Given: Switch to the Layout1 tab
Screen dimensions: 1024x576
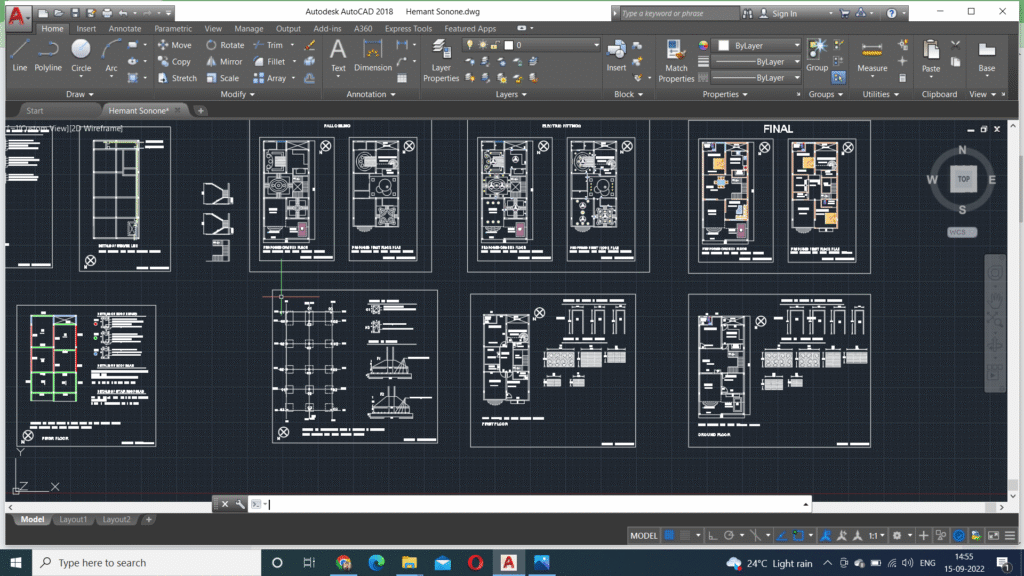Looking at the screenshot, I should pos(72,519).
